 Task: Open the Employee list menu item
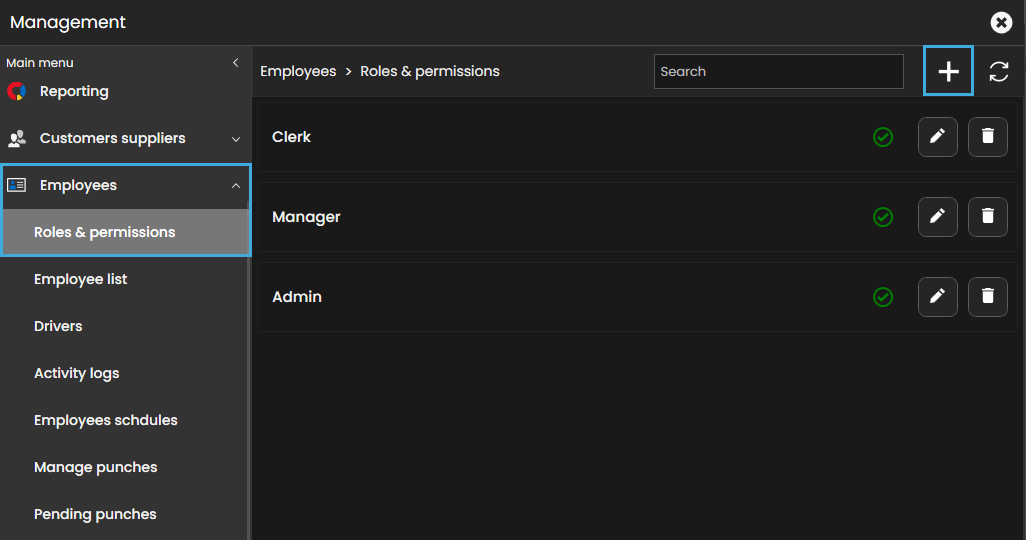point(81,279)
